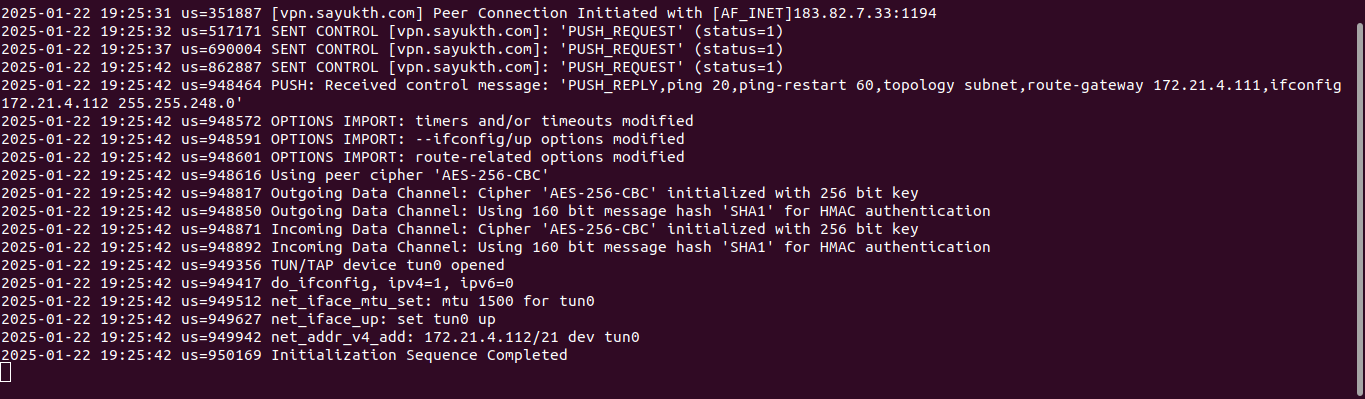The width and height of the screenshot is (1365, 399).
Task: Click the Outgoing Data Channel SHA1 line
Action: (x=496, y=211)
